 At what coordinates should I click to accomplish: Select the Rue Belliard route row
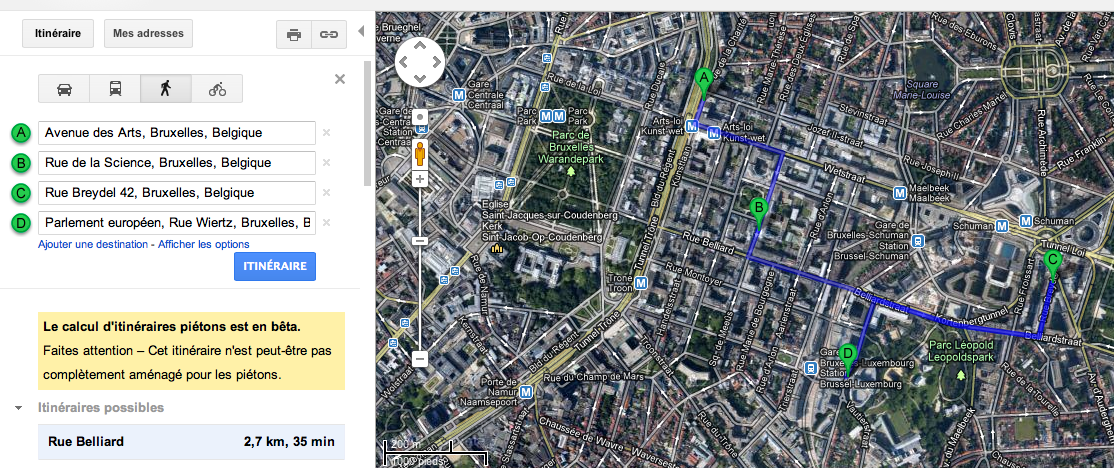[191, 442]
